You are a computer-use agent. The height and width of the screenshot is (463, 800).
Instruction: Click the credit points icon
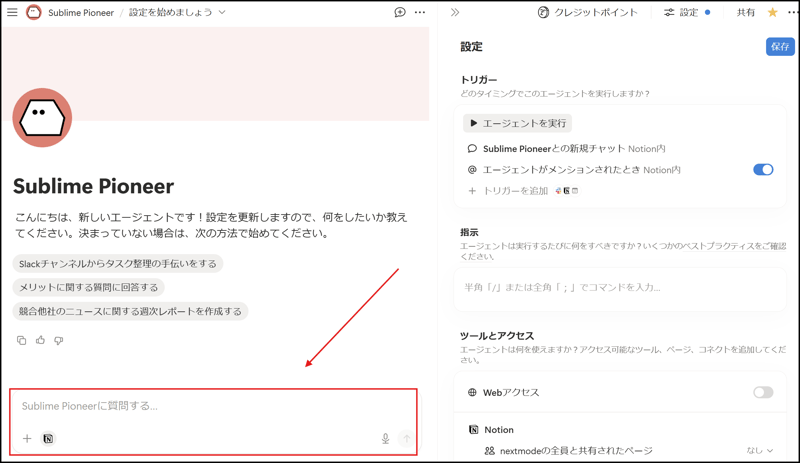tap(543, 12)
